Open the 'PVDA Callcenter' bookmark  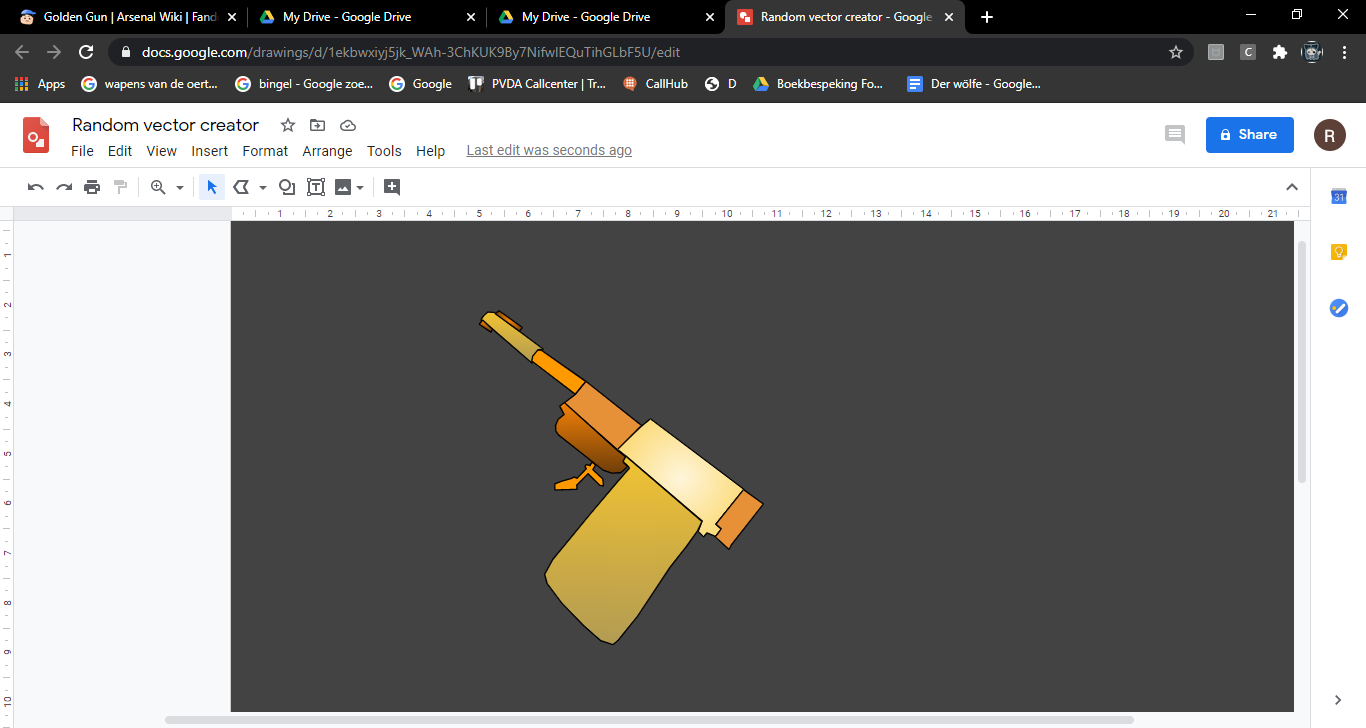(x=537, y=84)
